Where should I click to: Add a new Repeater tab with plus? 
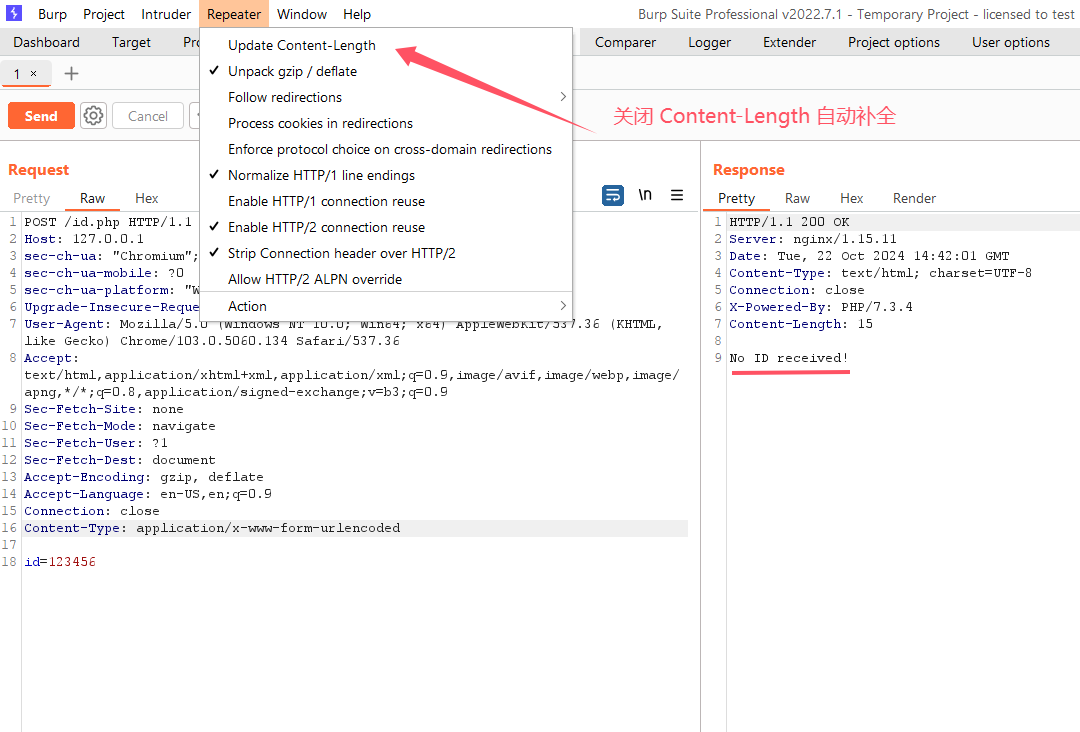click(71, 74)
